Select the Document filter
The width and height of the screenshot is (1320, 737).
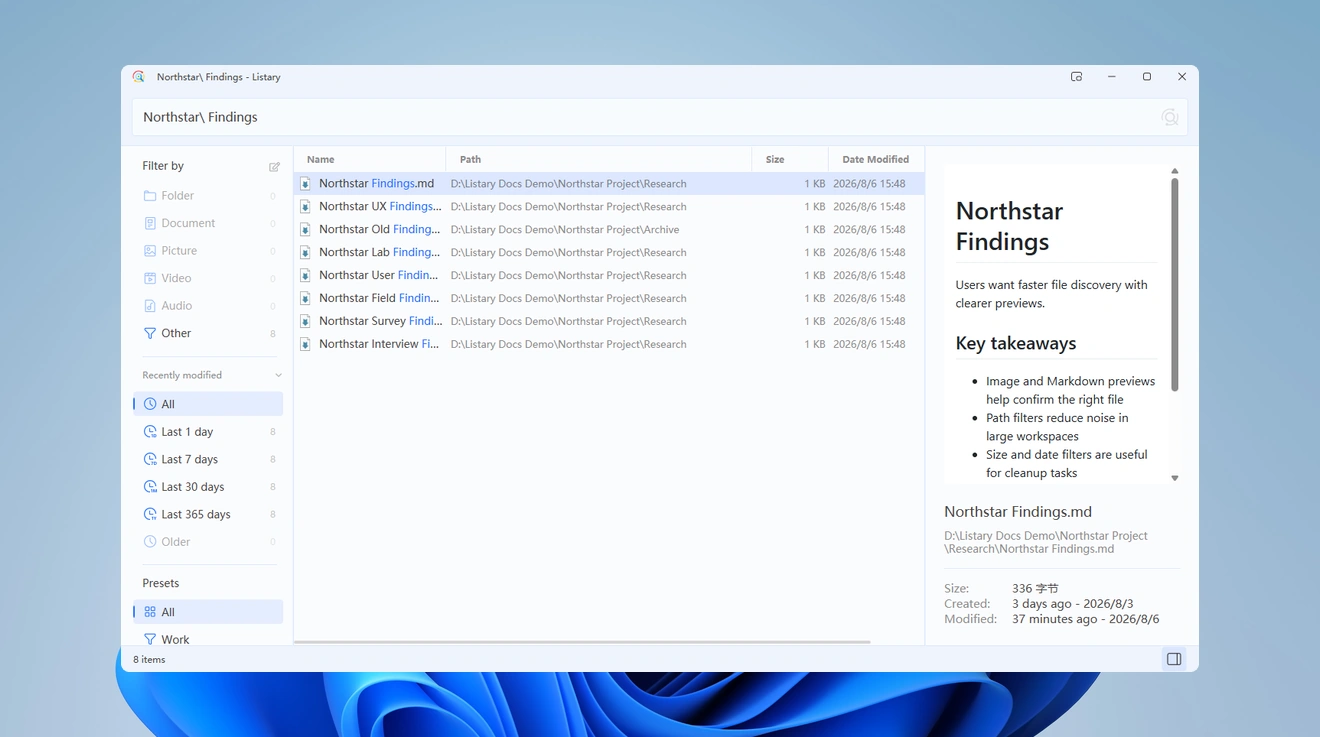click(208, 223)
